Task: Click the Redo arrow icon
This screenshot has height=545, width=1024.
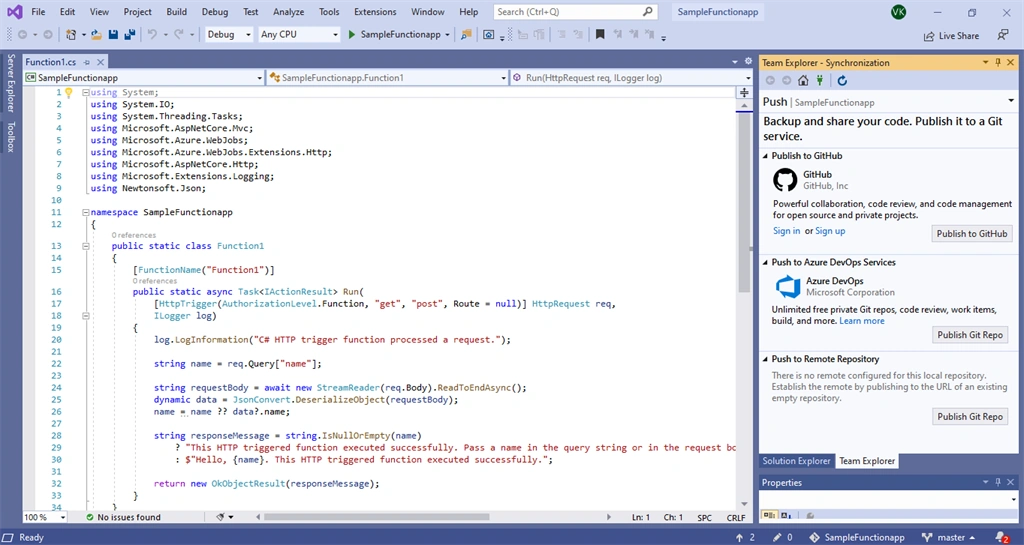Action: pyautogui.click(x=178, y=35)
